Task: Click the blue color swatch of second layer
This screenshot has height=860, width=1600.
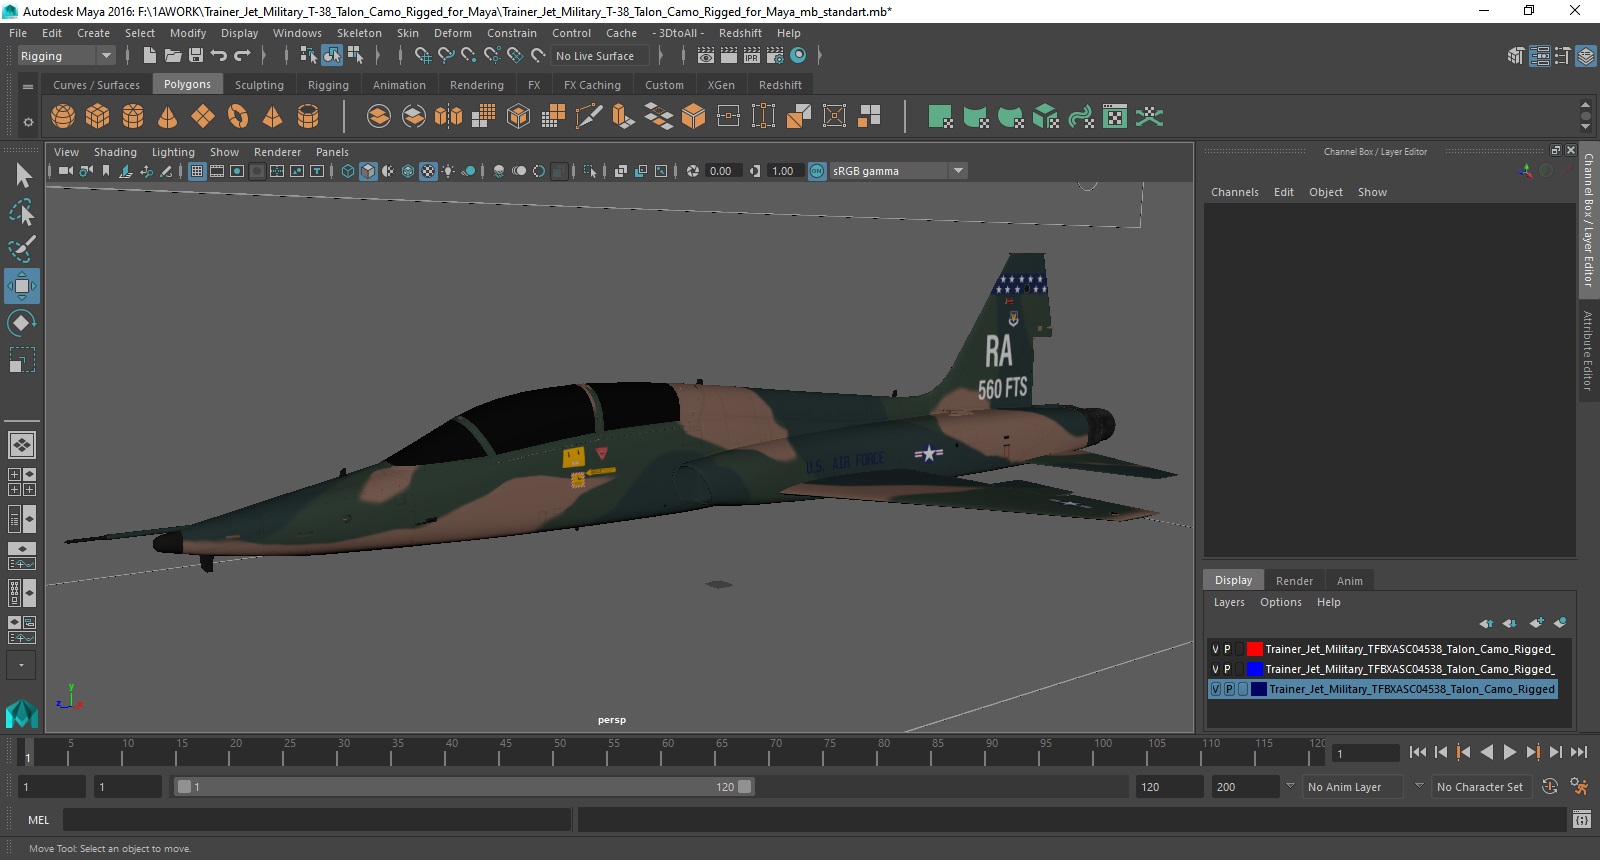Action: 1255,669
